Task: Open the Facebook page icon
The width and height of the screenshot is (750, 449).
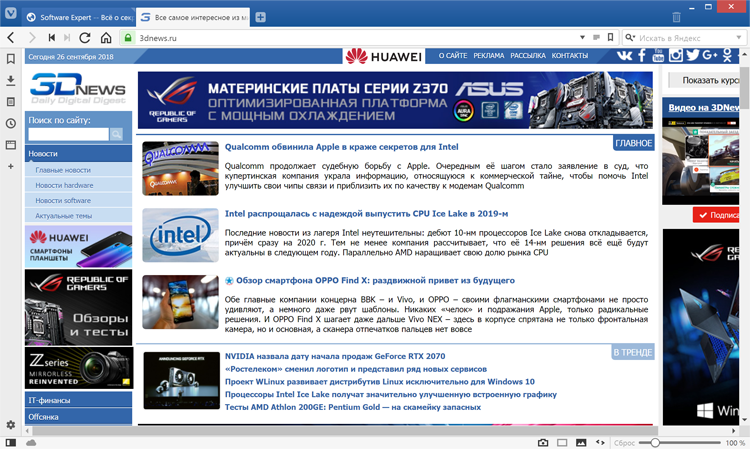Action: tap(642, 55)
